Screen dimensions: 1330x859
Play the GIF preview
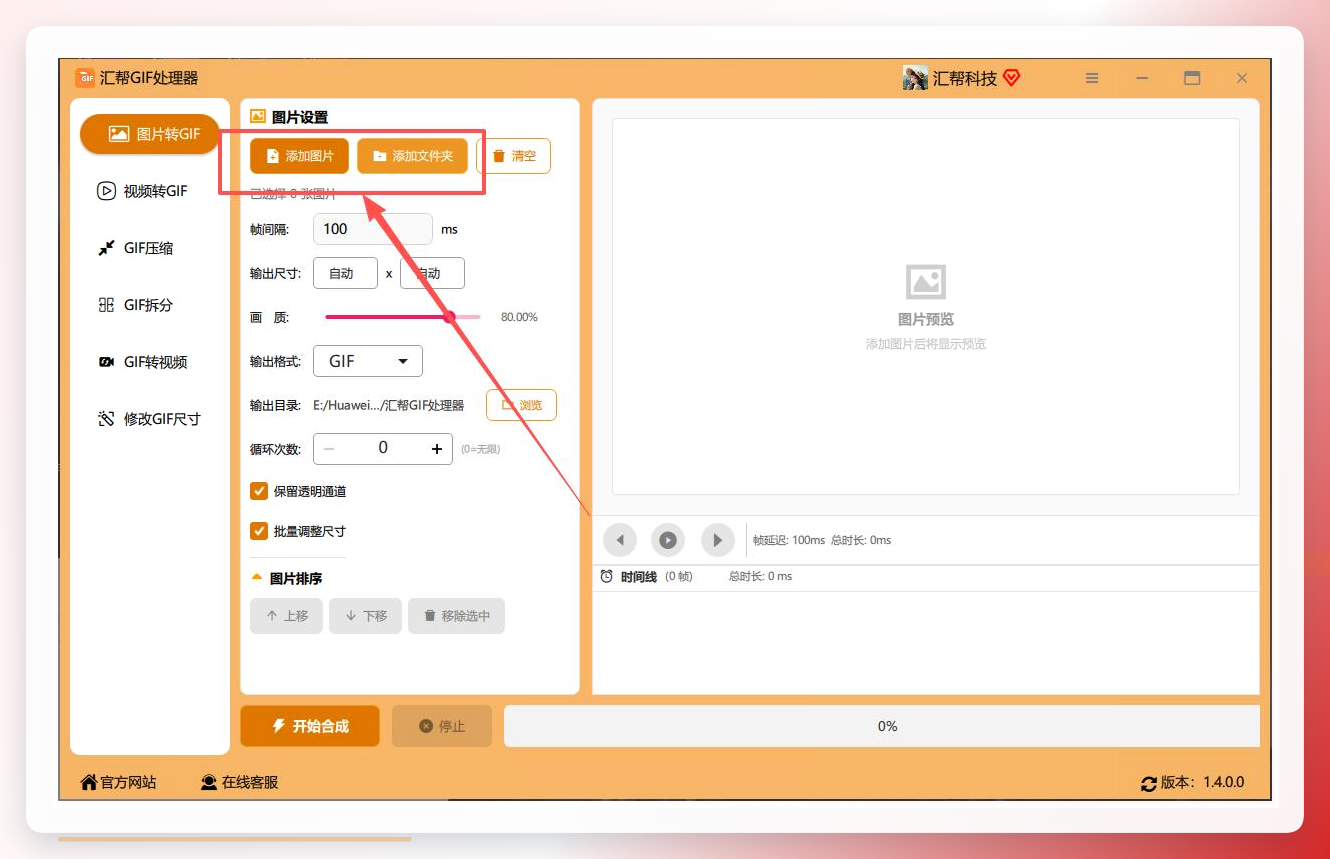(668, 541)
